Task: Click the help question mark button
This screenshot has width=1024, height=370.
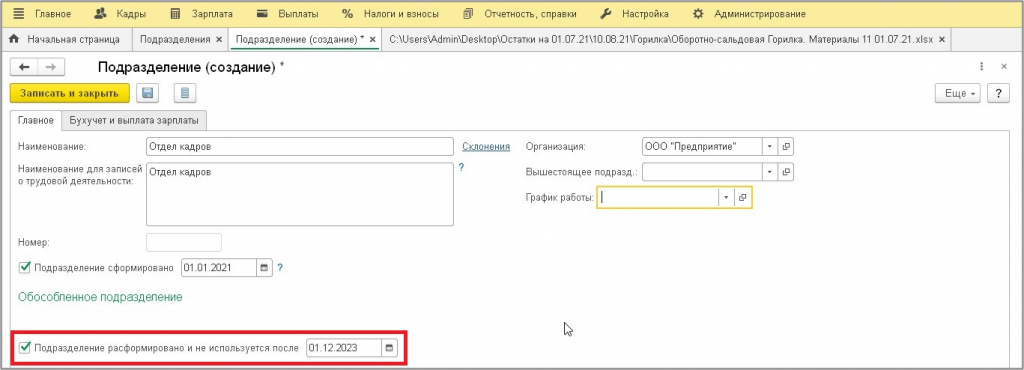Action: pos(998,93)
